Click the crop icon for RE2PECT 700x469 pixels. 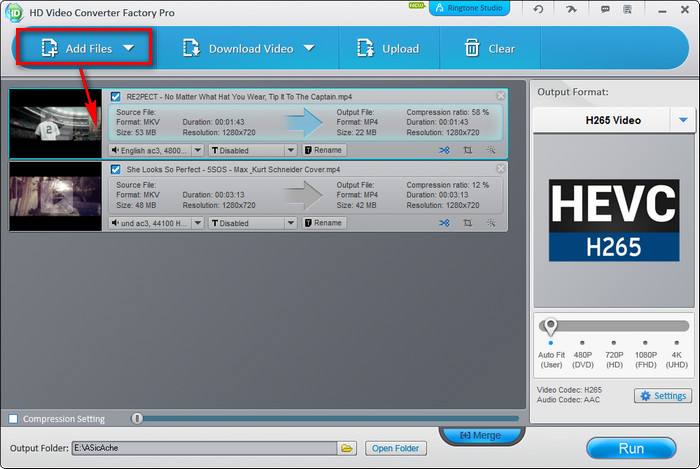tap(467, 150)
